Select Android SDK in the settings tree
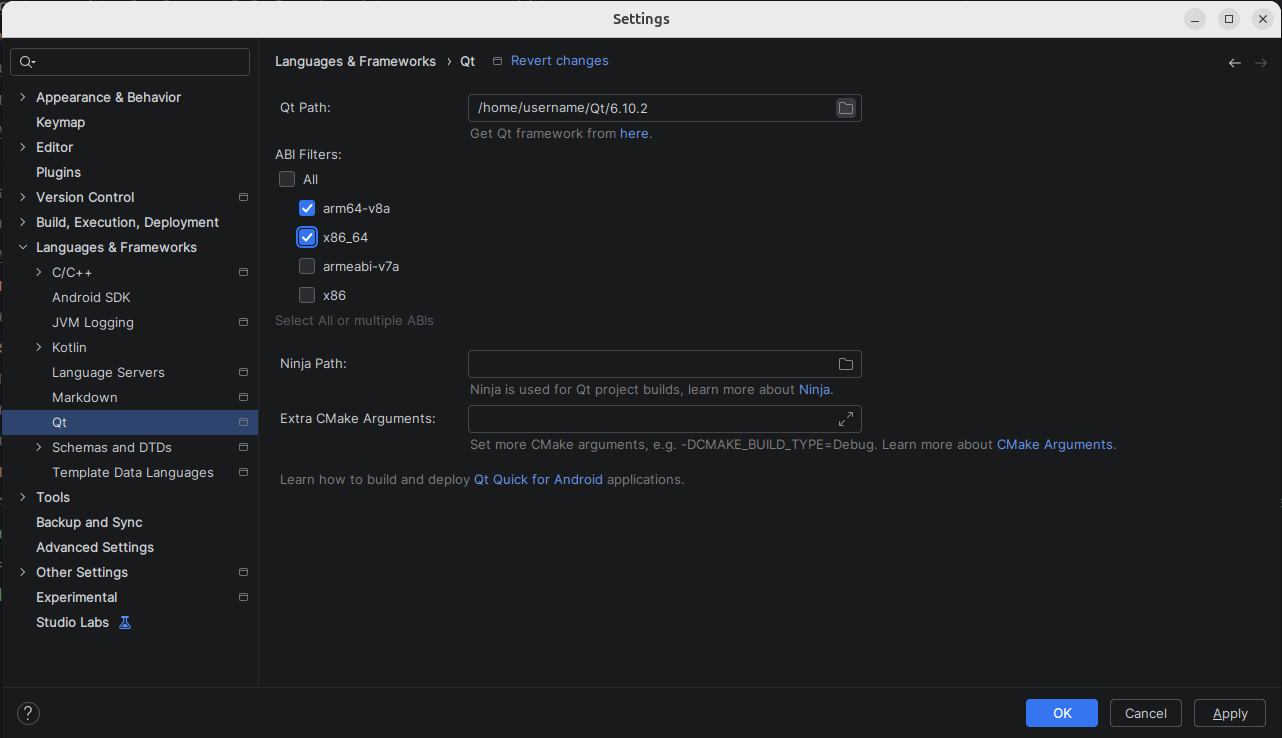The image size is (1282, 738). point(91,297)
